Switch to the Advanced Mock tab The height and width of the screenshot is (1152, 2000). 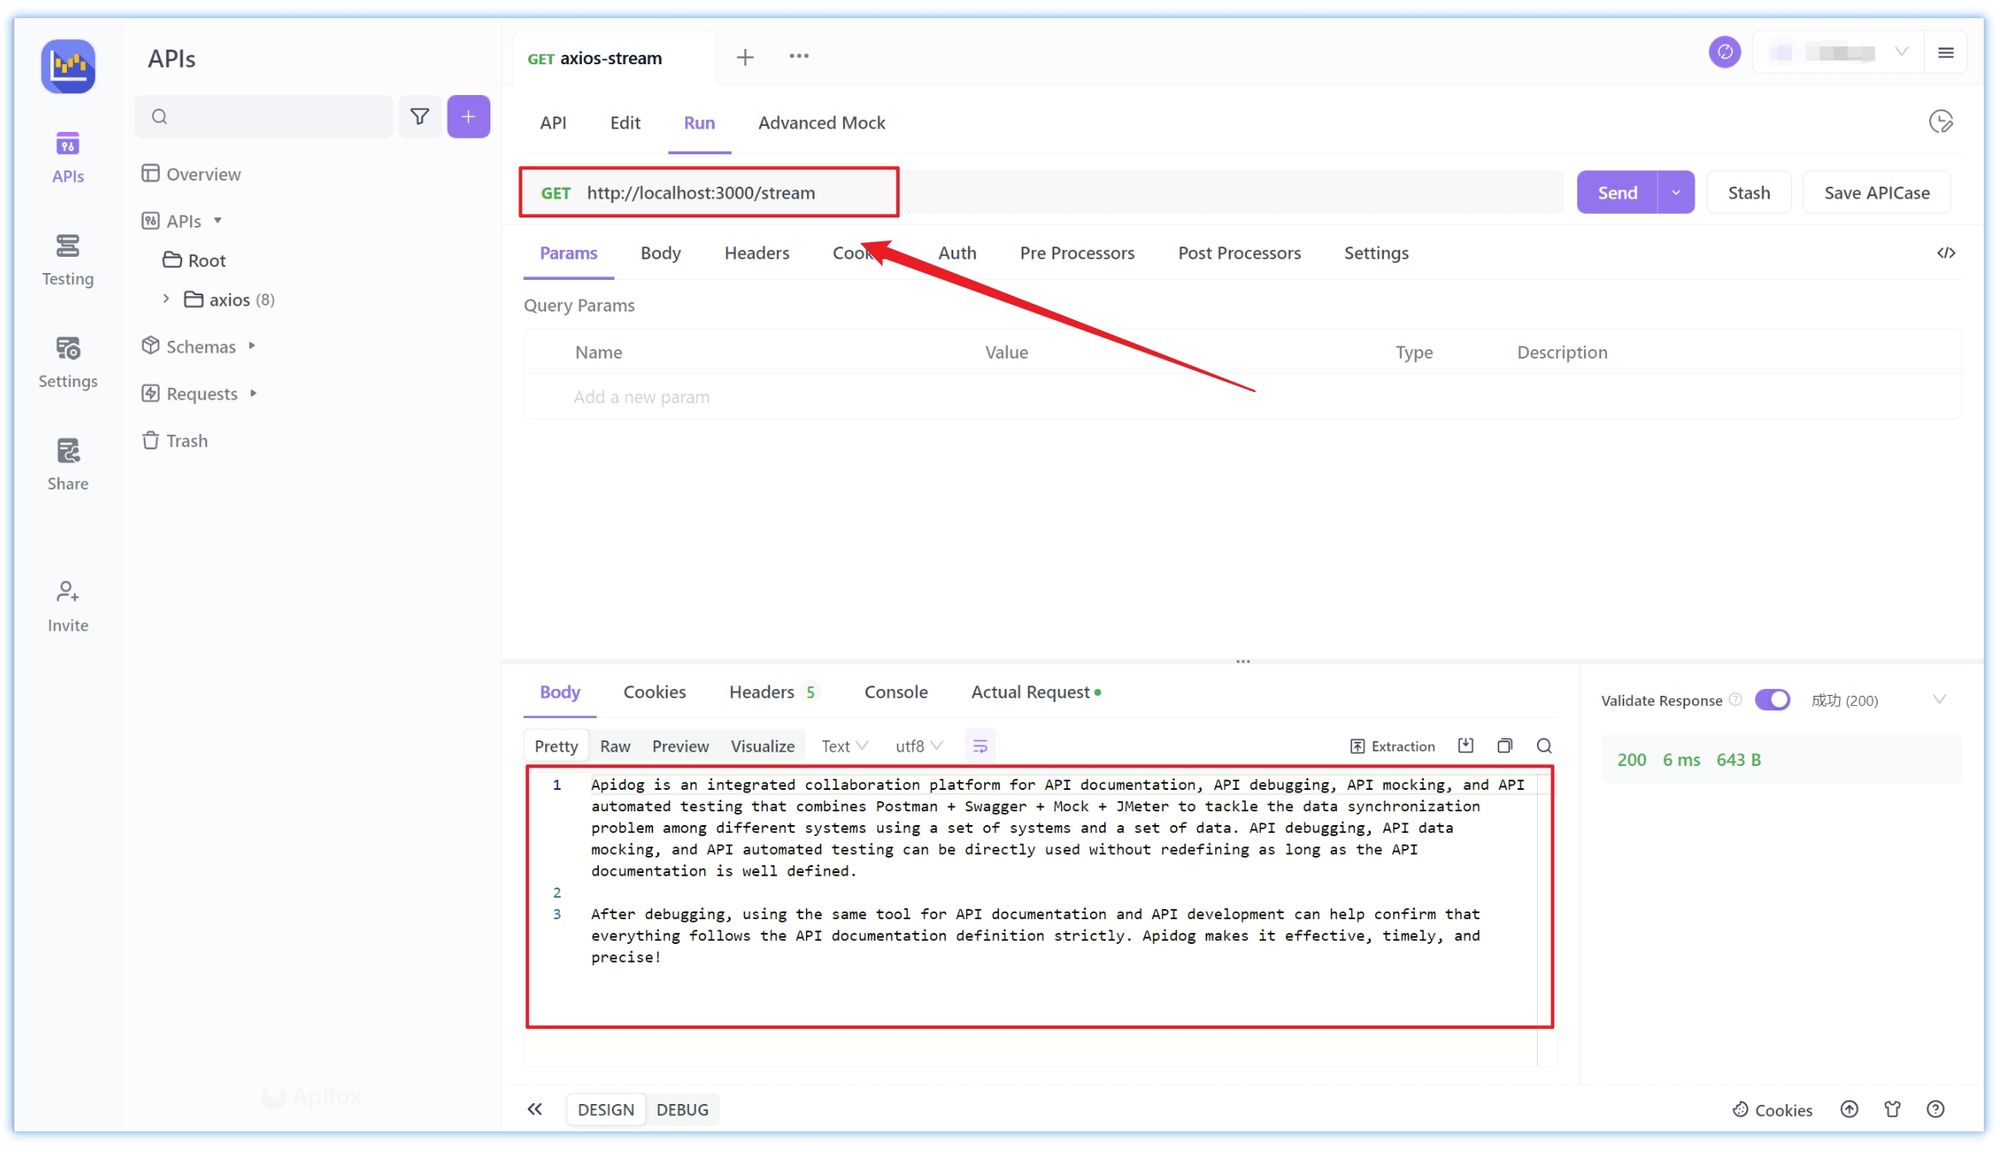tap(822, 123)
